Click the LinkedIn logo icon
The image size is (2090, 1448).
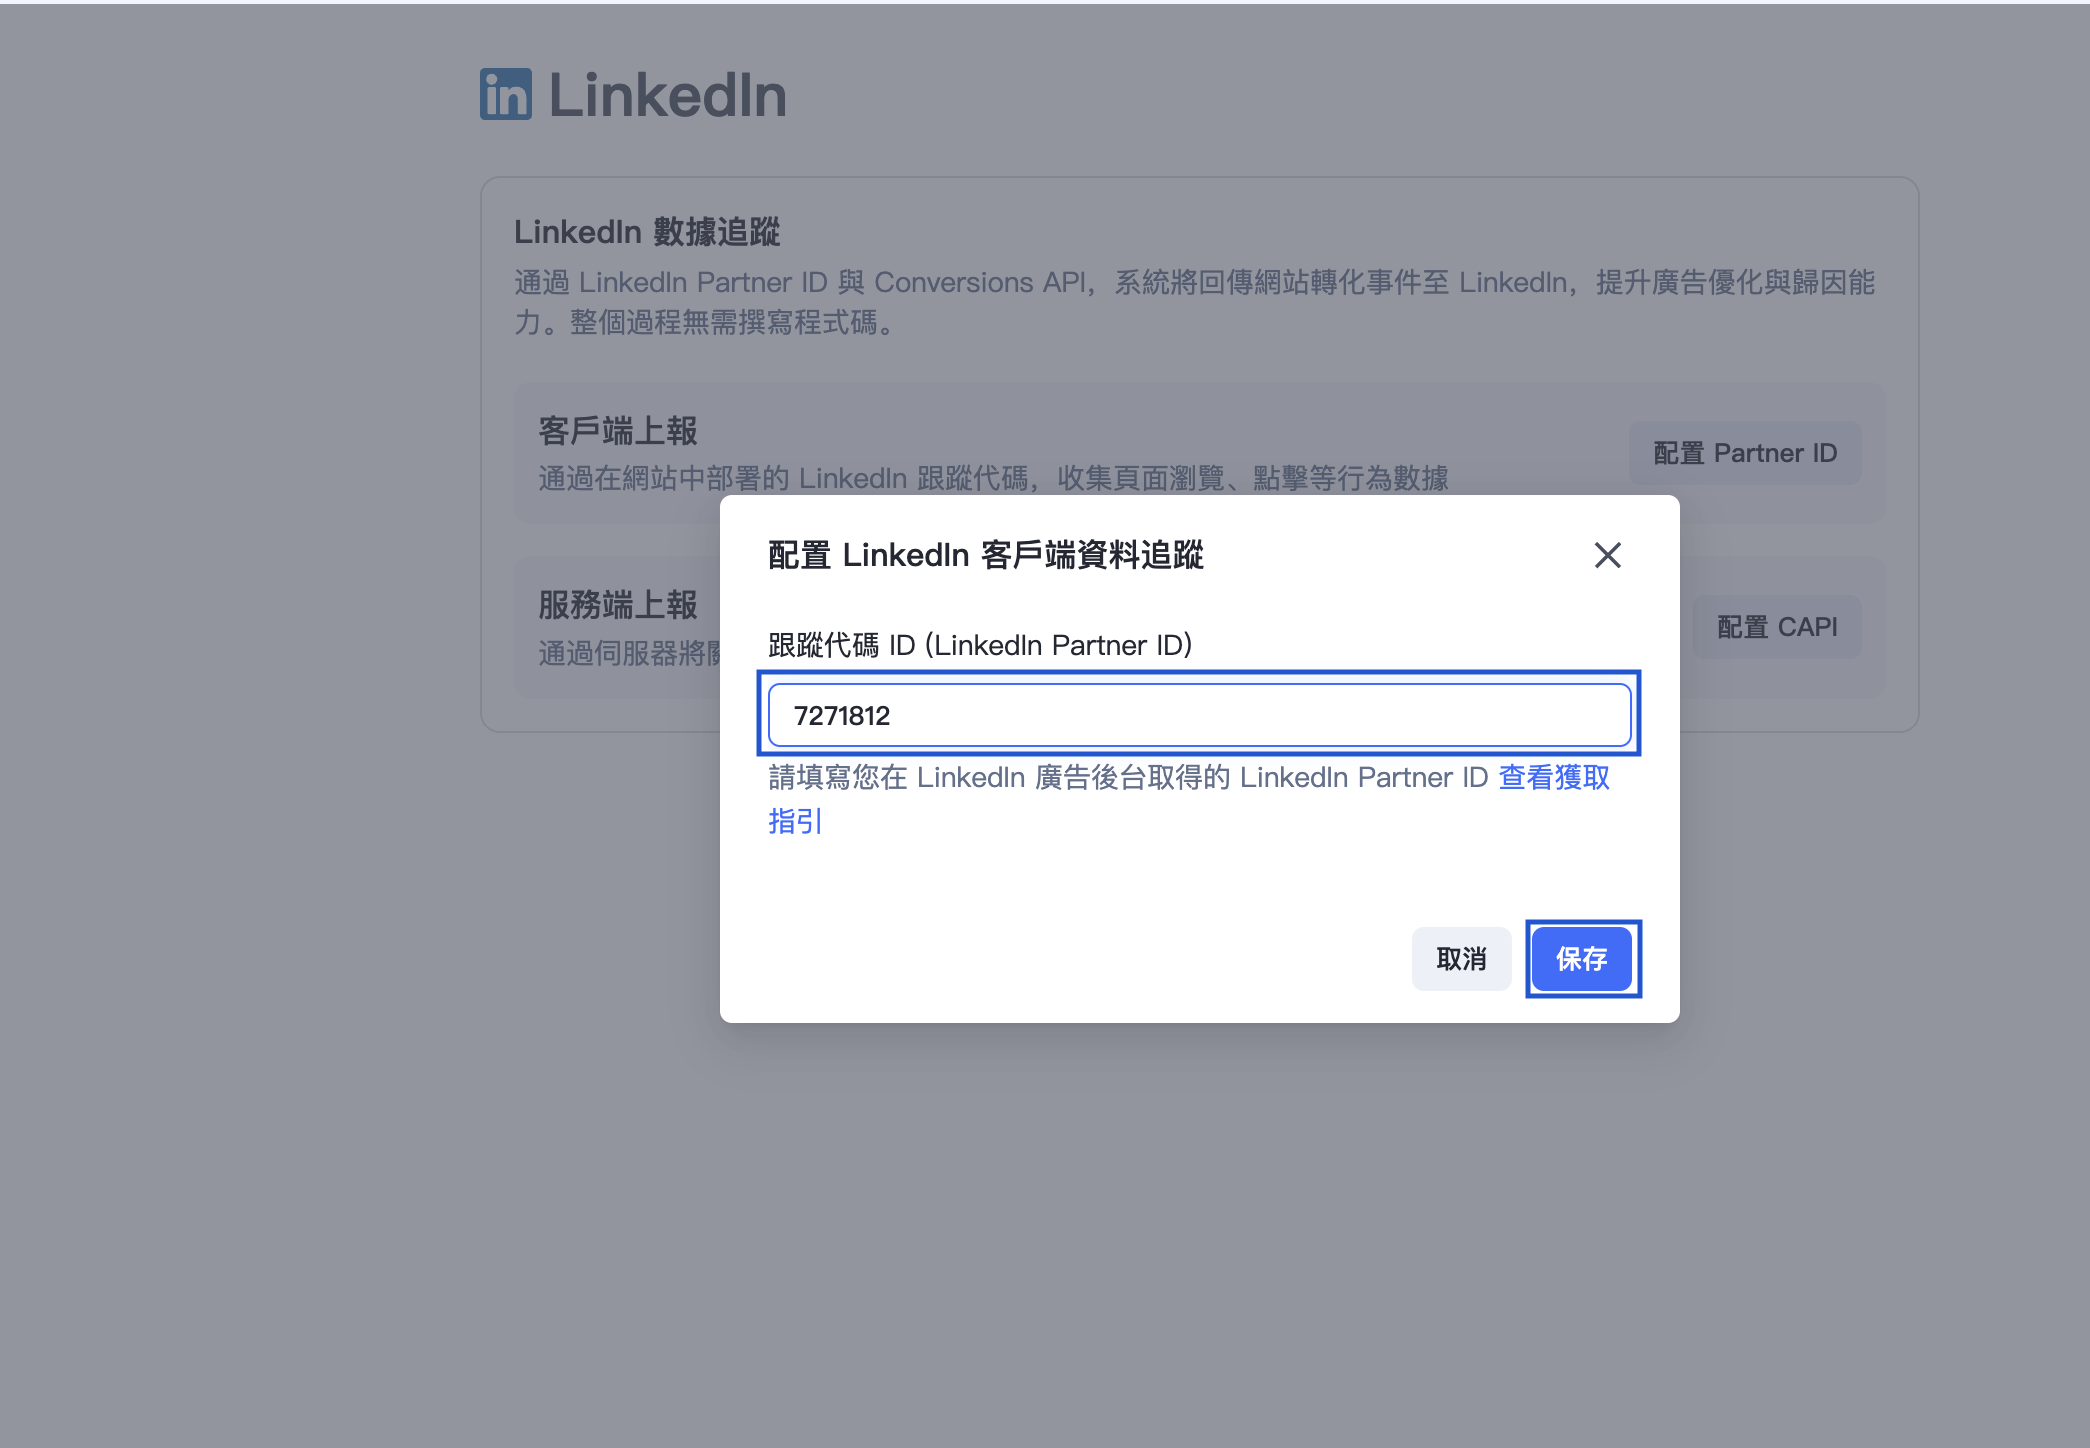click(x=506, y=94)
